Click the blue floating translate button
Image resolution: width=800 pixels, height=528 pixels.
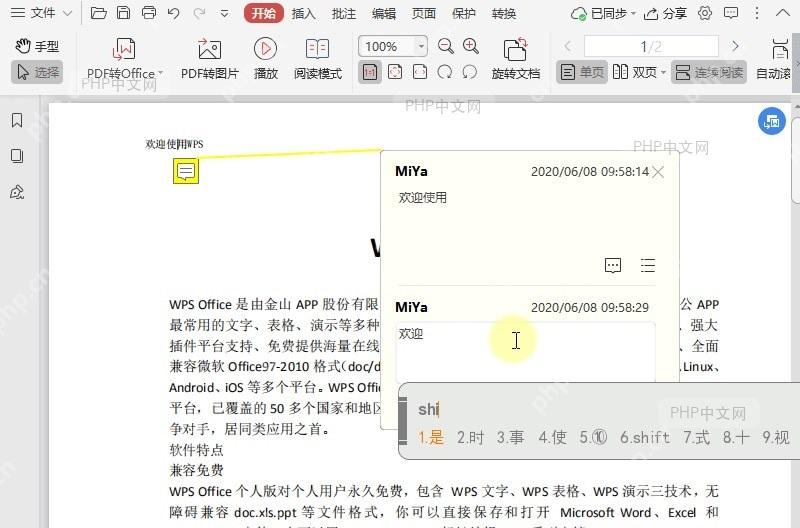pos(771,121)
